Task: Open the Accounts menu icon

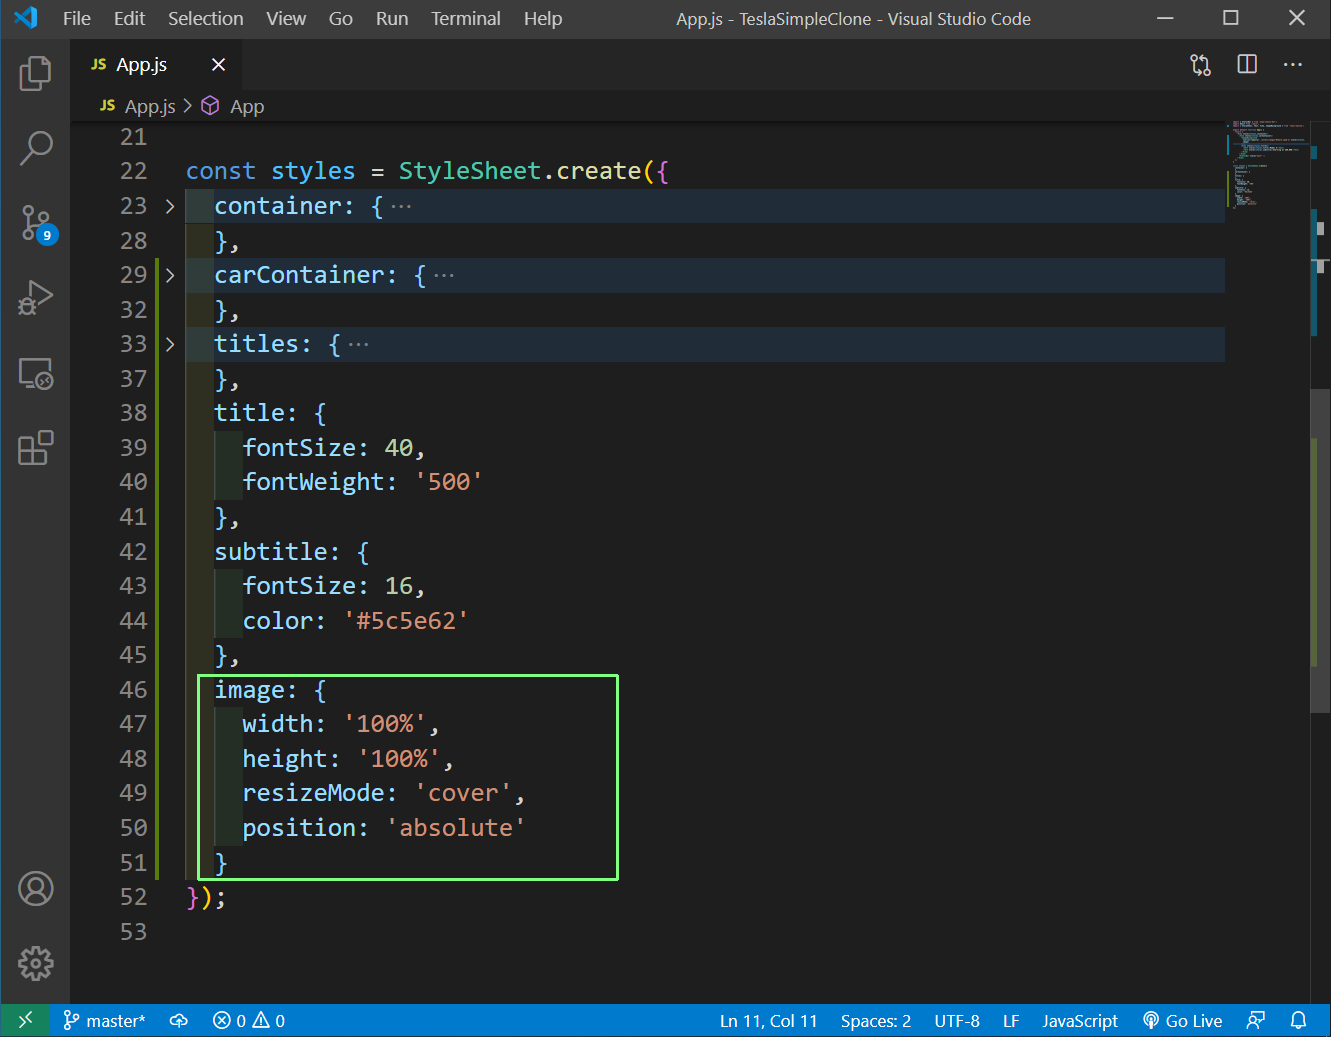Action: click(x=35, y=888)
